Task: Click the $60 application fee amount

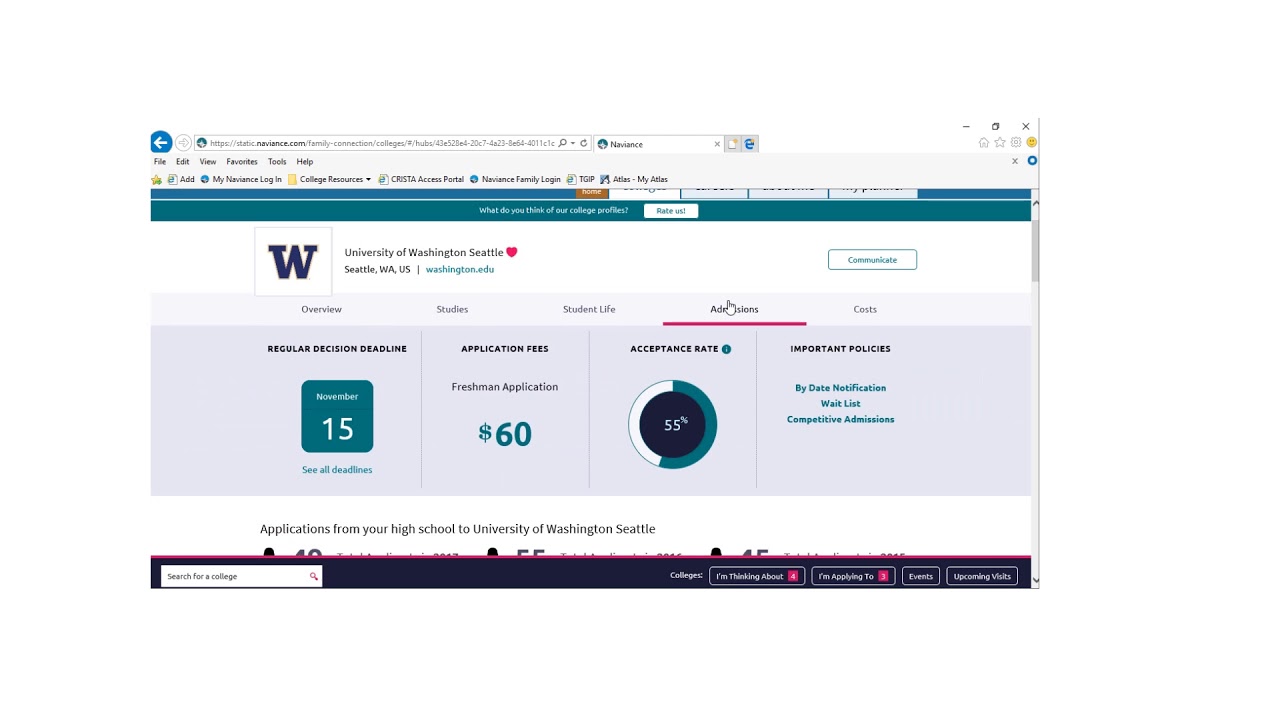Action: pos(505,434)
